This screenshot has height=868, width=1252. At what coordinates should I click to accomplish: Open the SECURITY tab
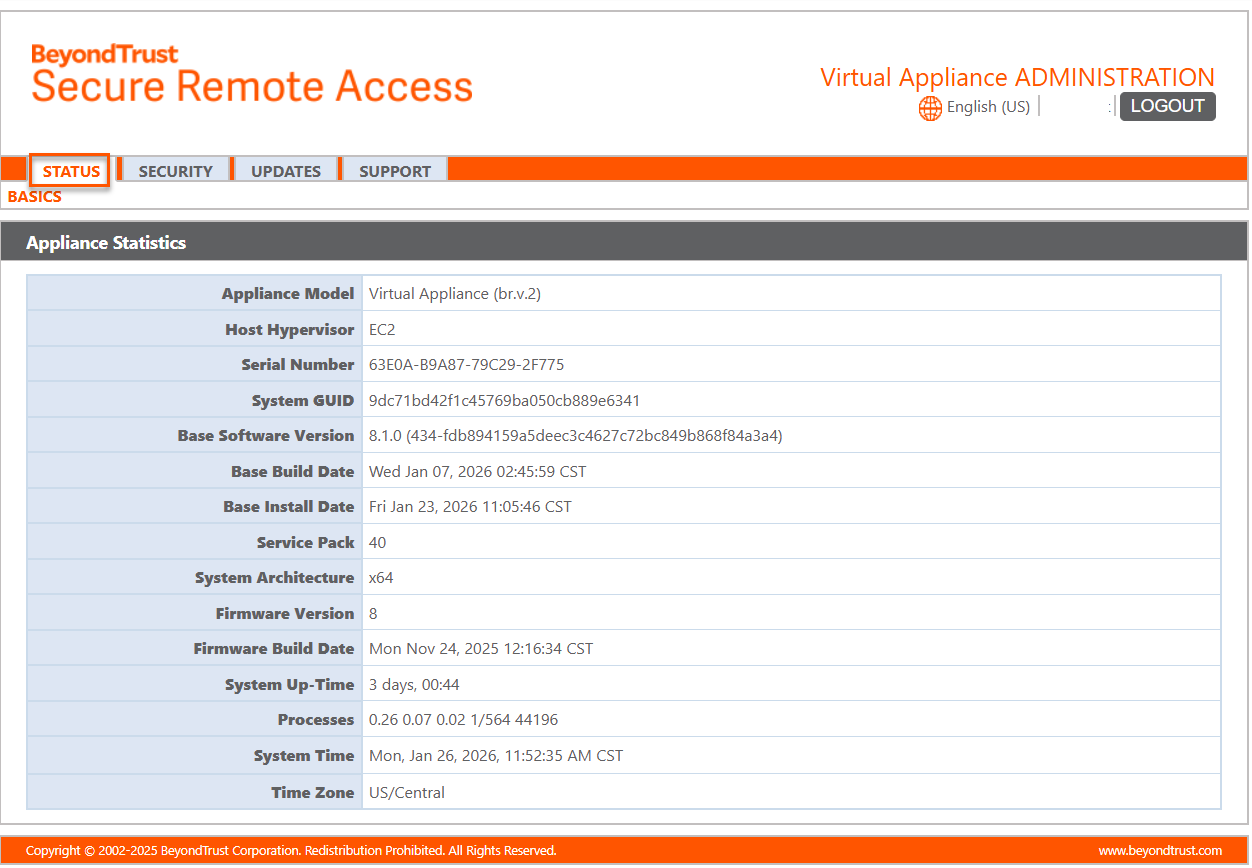175,171
